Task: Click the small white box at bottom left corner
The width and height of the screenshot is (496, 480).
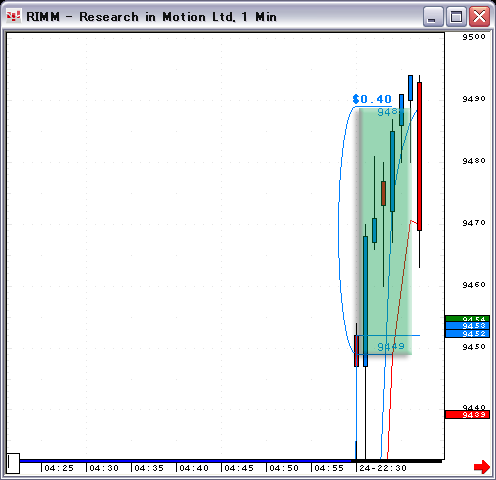Action: point(13,463)
